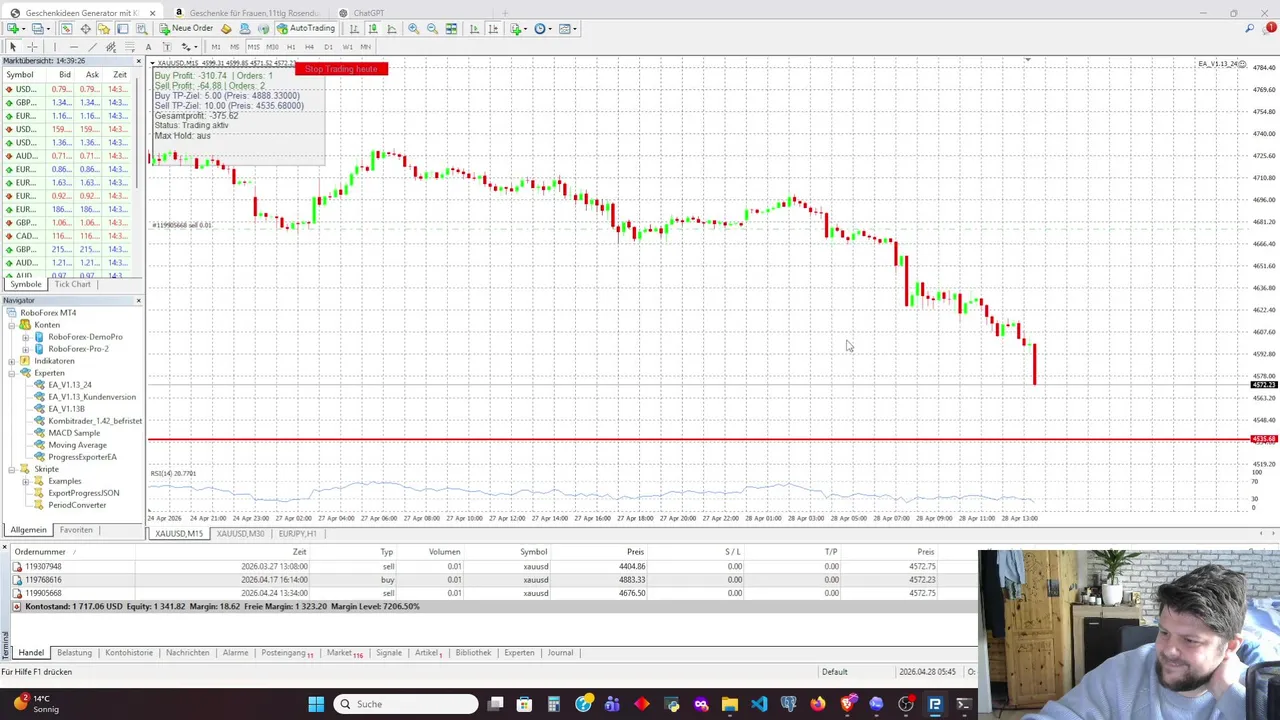Toggle the Data Window crosshair icon
Viewport: 1280px width, 720px height.
pyautogui.click(x=85, y=28)
